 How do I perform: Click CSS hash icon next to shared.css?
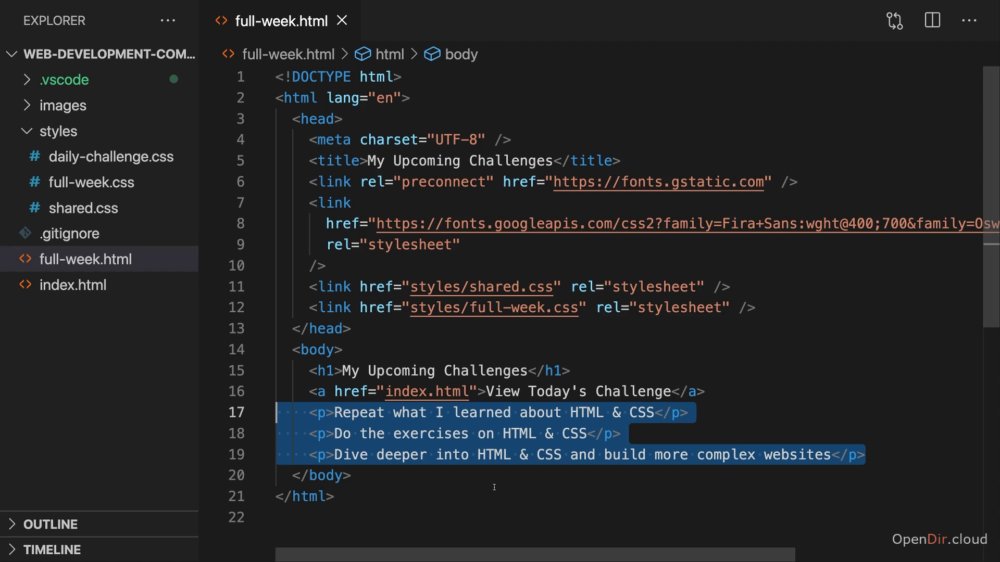coord(34,207)
